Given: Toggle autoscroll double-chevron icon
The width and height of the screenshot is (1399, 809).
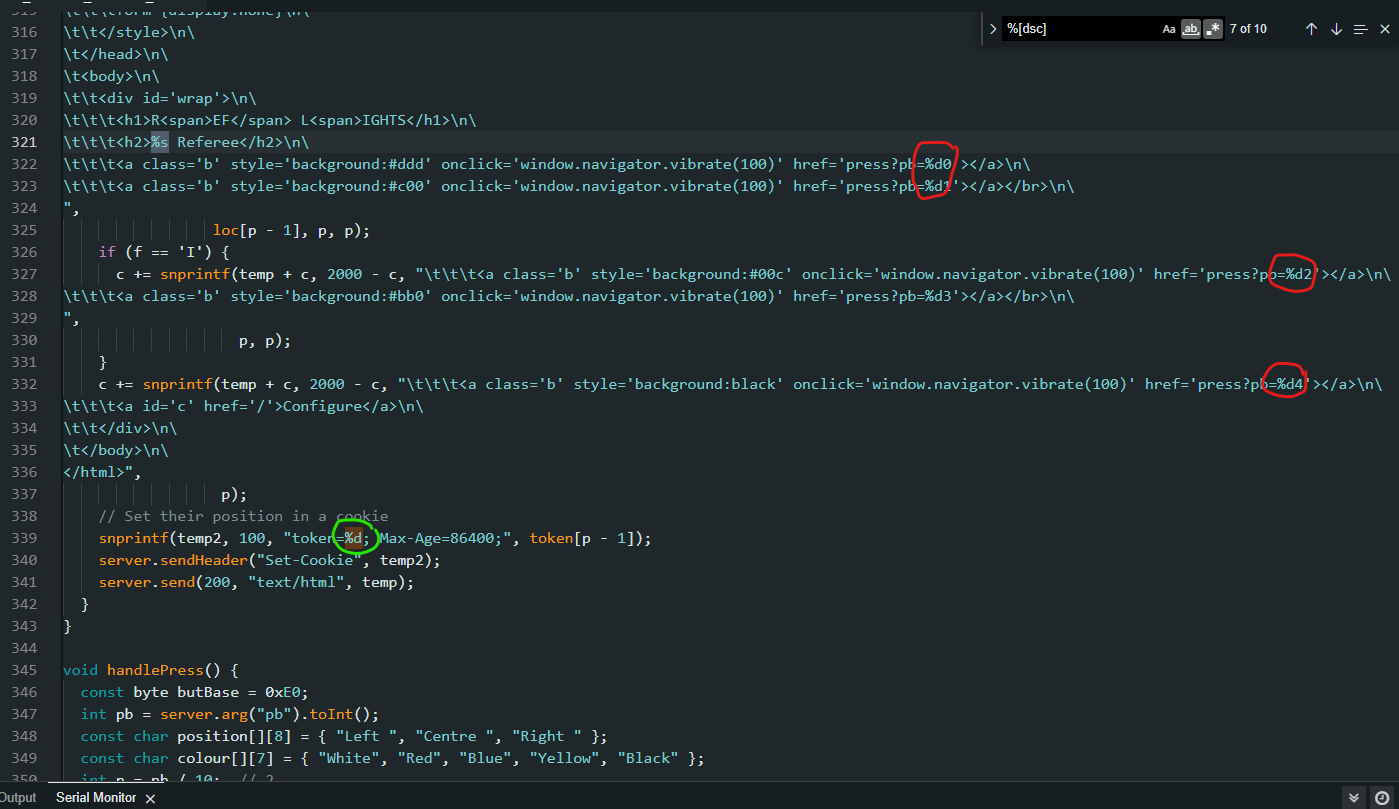Looking at the screenshot, I should coord(1353,798).
